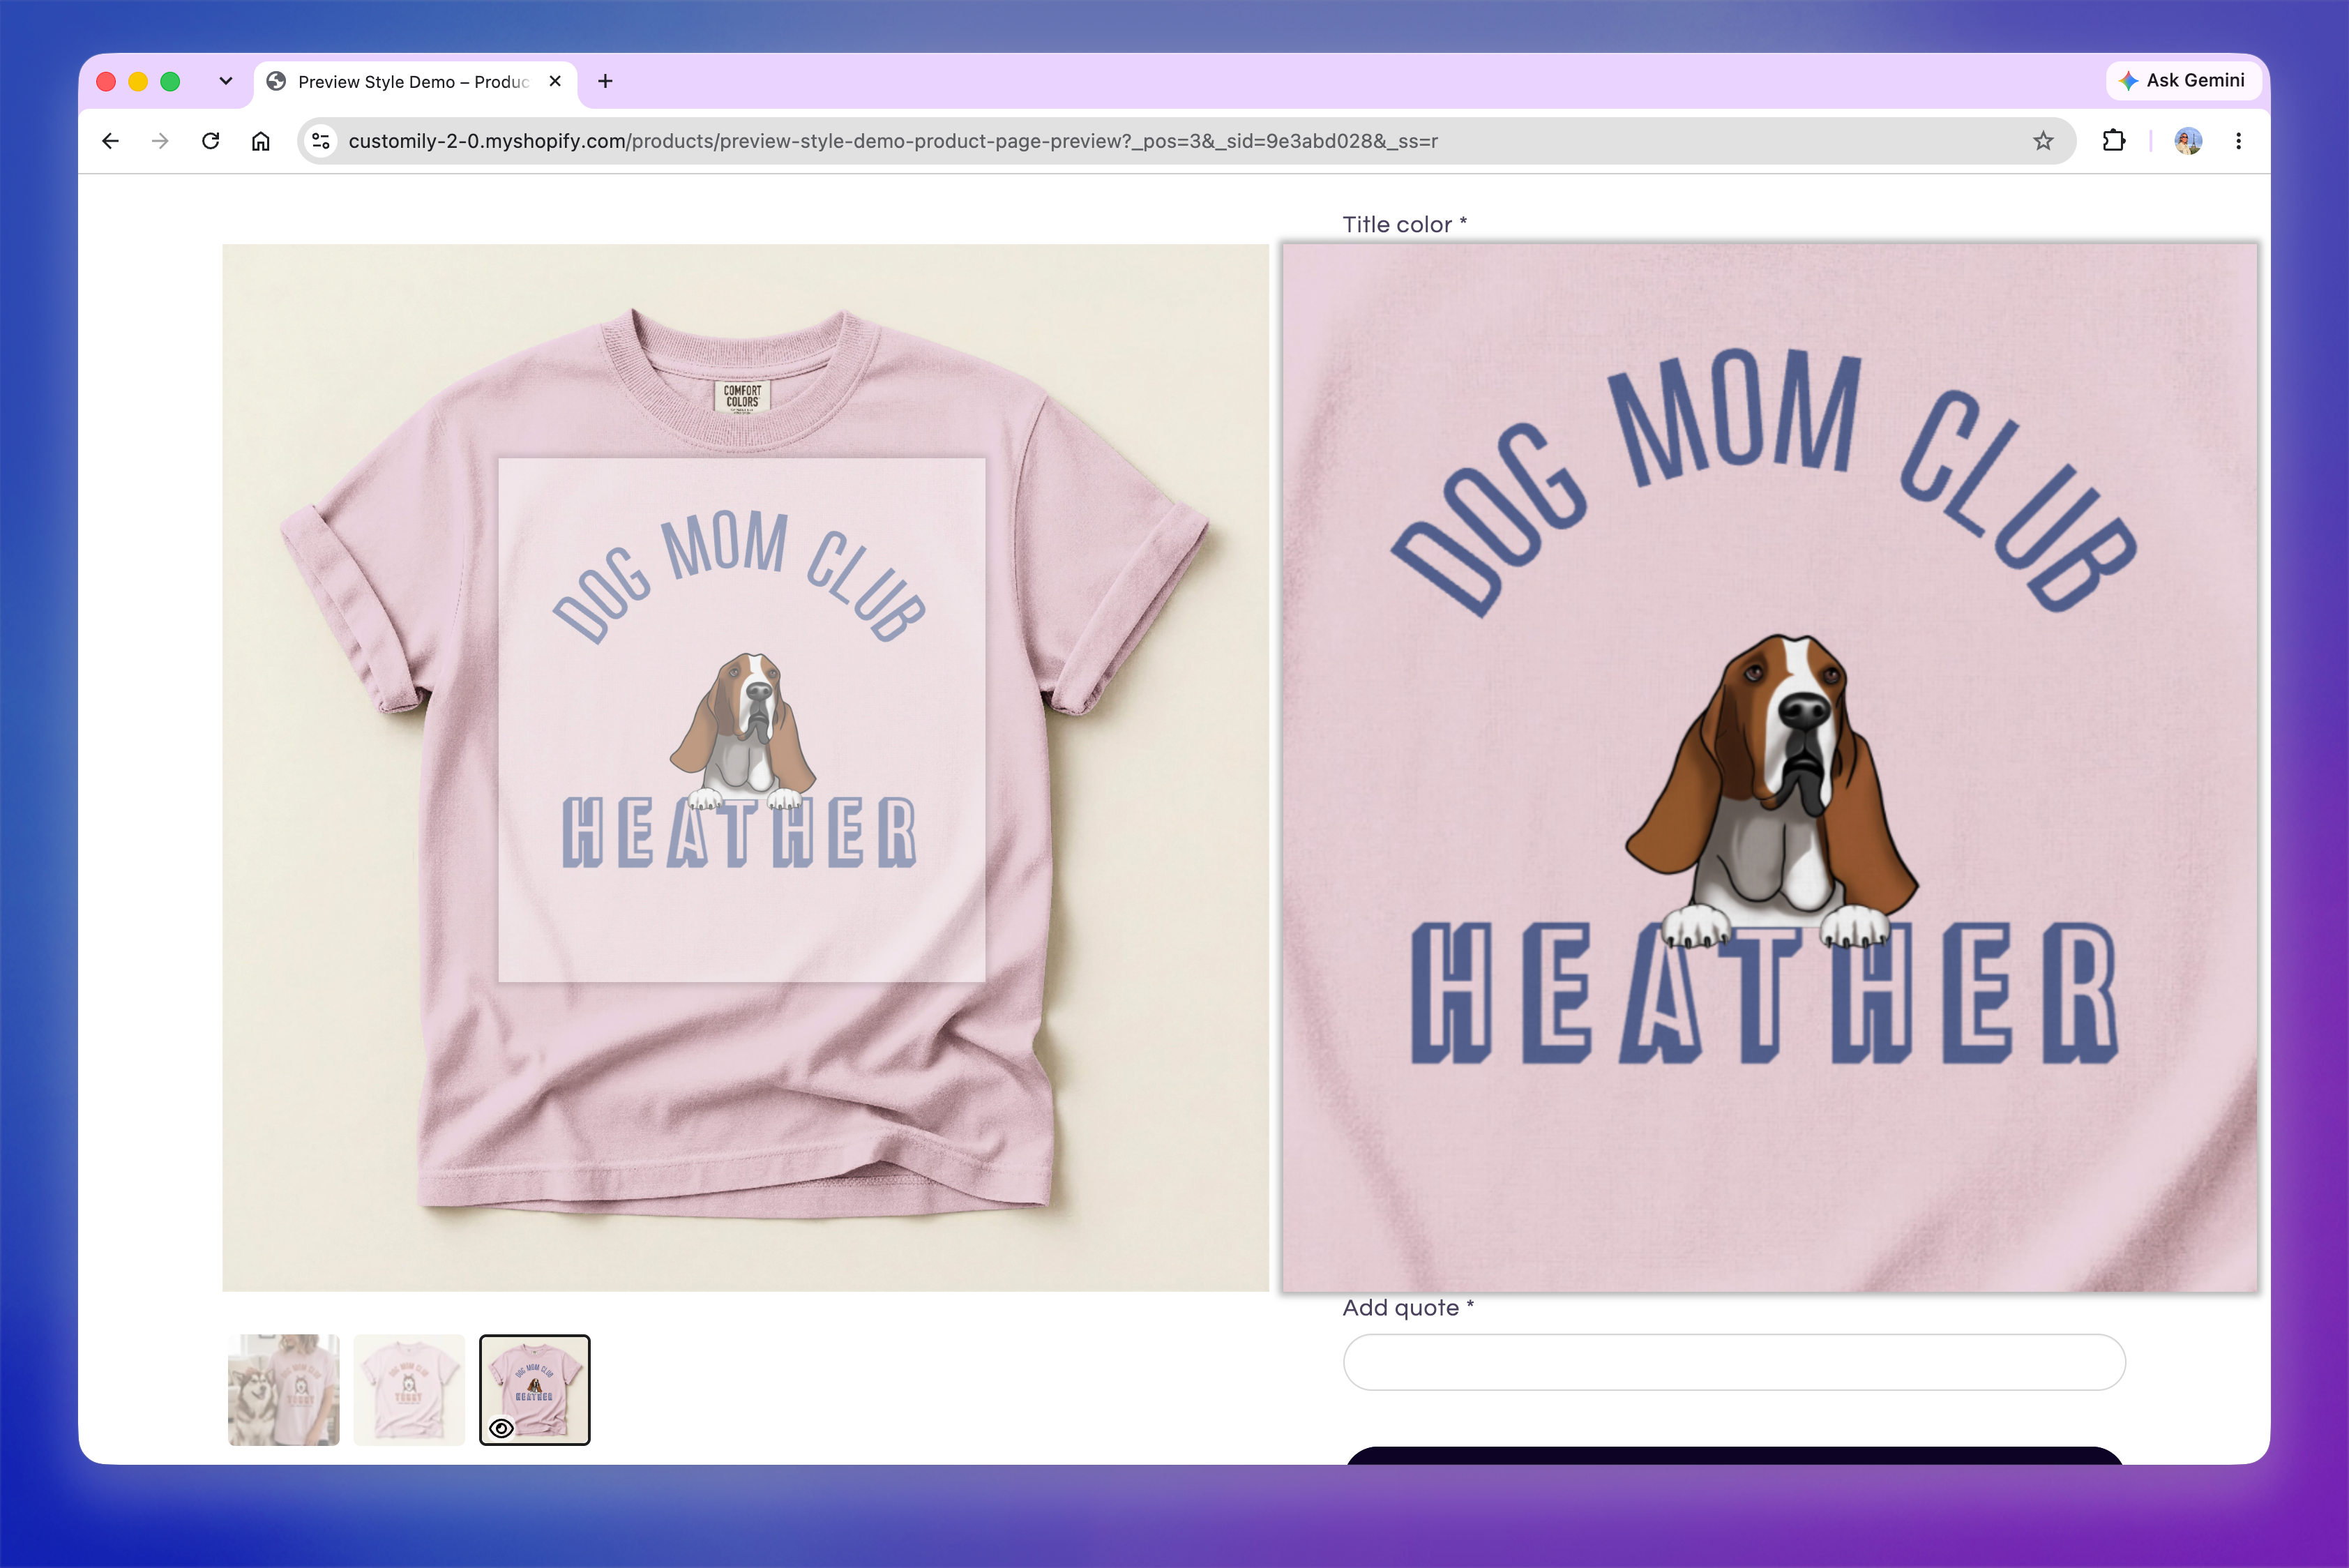Open the Extensions puzzle icon

coord(2114,141)
